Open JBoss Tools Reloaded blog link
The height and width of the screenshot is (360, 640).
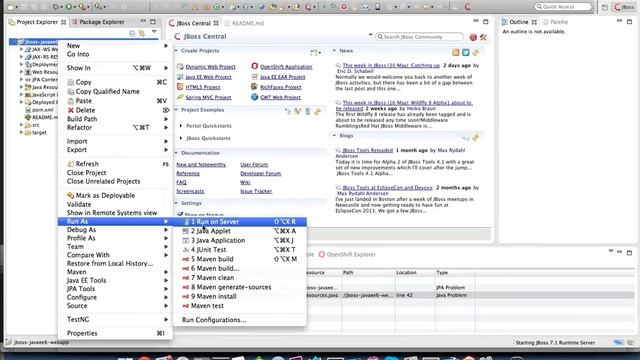367,150
